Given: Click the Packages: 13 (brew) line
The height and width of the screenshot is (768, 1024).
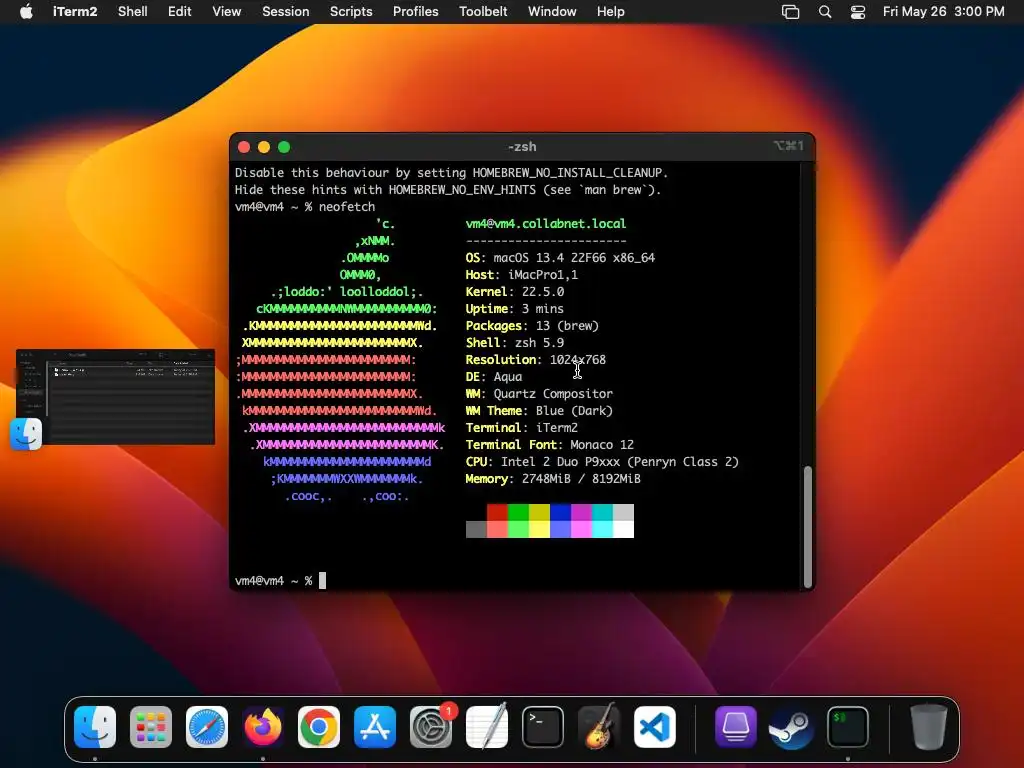Looking at the screenshot, I should tap(532, 326).
